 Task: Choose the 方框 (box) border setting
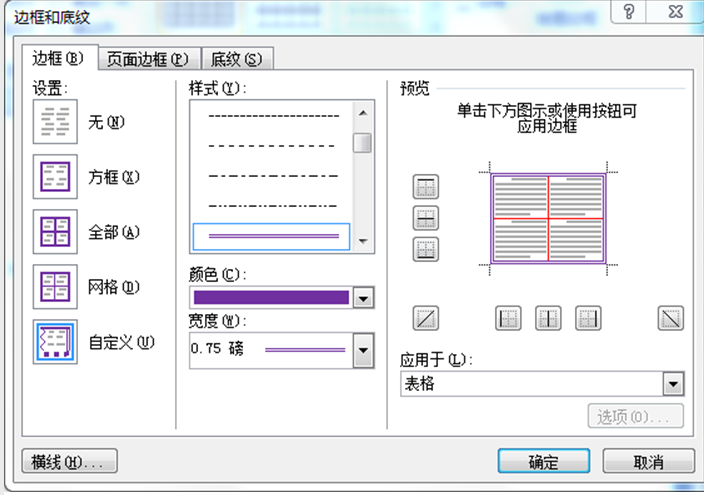pos(54,177)
